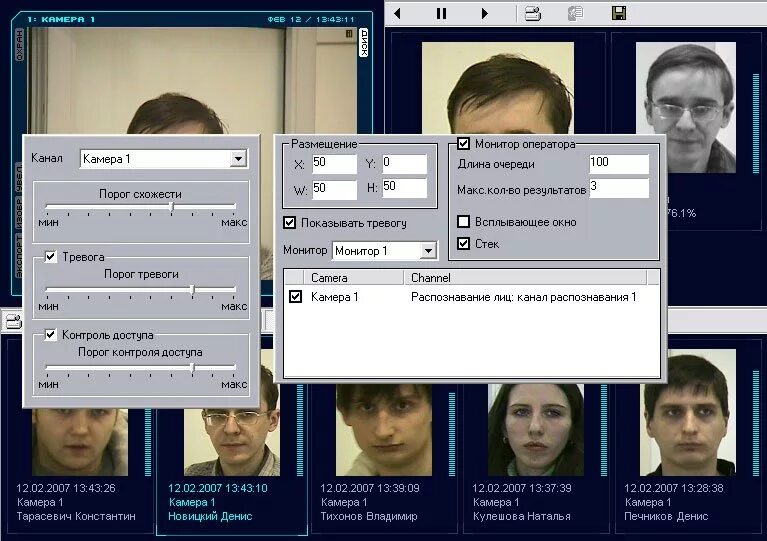
Task: Click the 'ФЕВ 12 / 13:43:11' date-time label
Action: tap(311, 19)
